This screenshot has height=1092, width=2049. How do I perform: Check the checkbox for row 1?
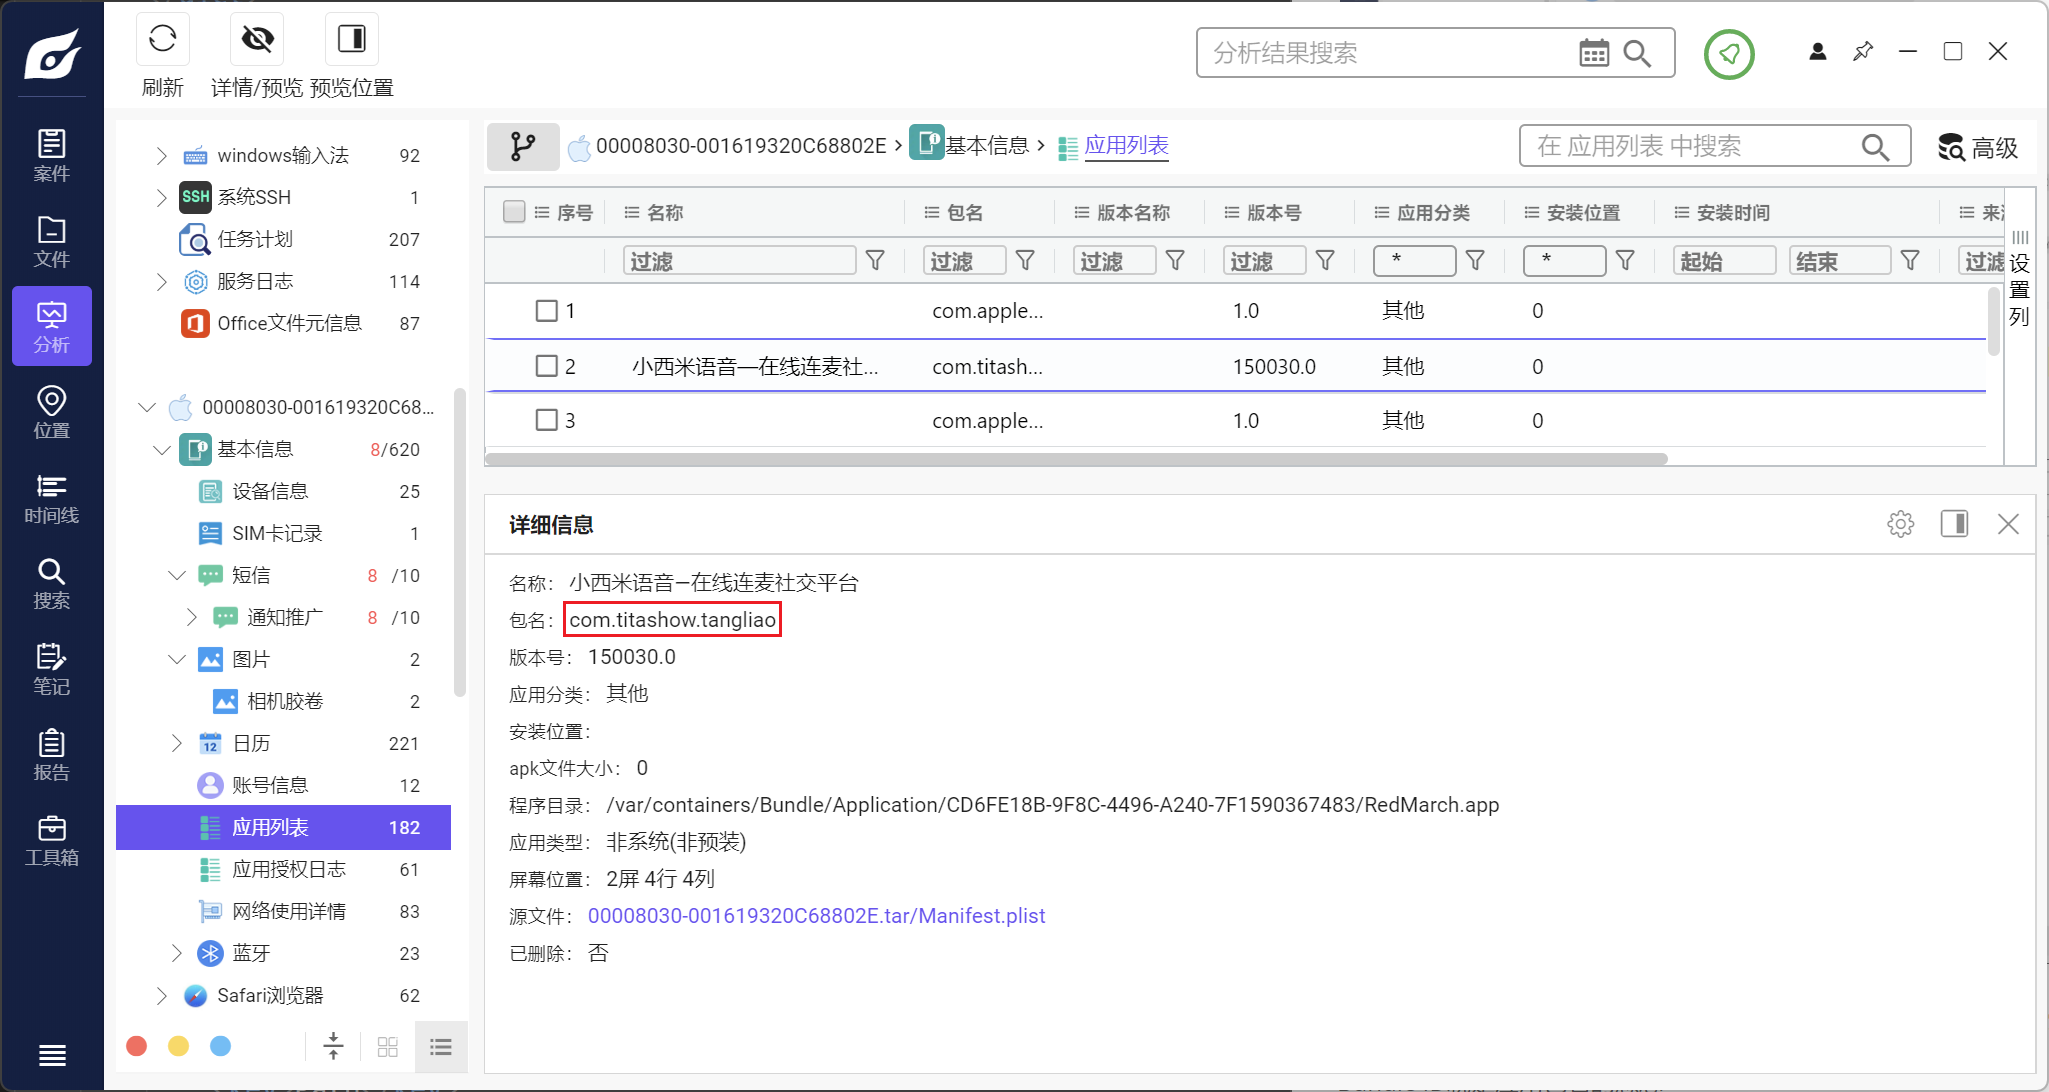point(546,311)
